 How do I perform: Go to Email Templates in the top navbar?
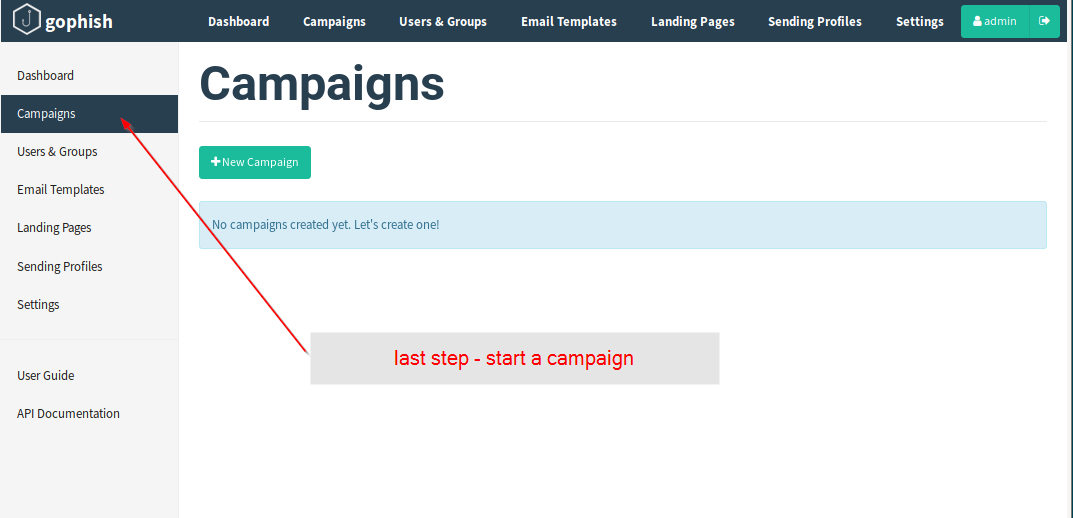569,21
